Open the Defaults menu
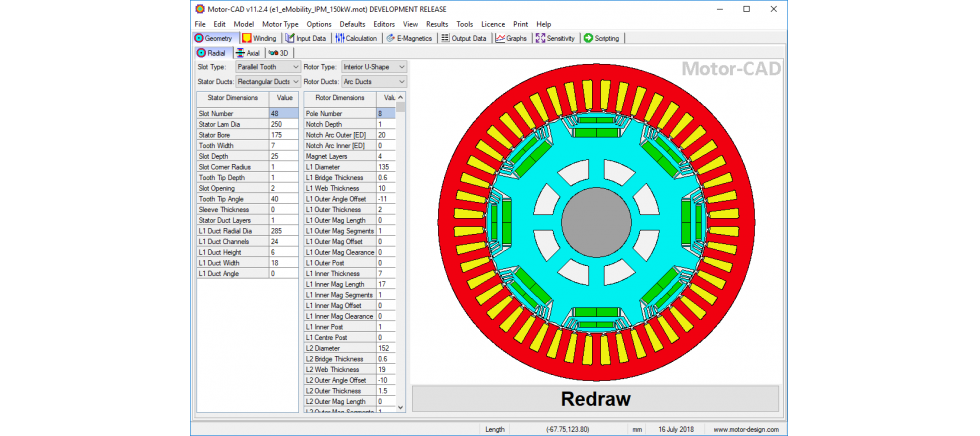The width and height of the screenshot is (980, 436). pyautogui.click(x=352, y=24)
